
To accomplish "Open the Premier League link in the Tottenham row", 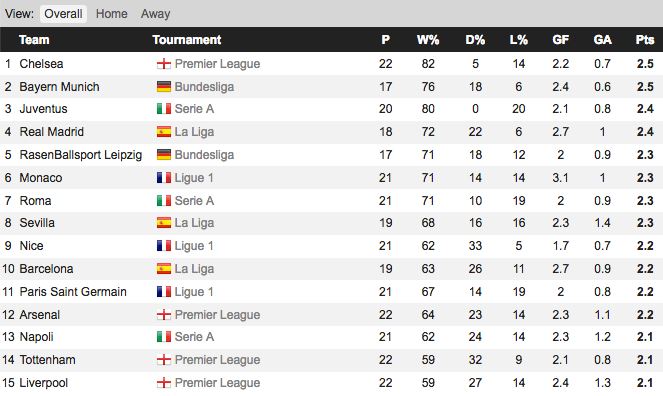I will [217, 360].
